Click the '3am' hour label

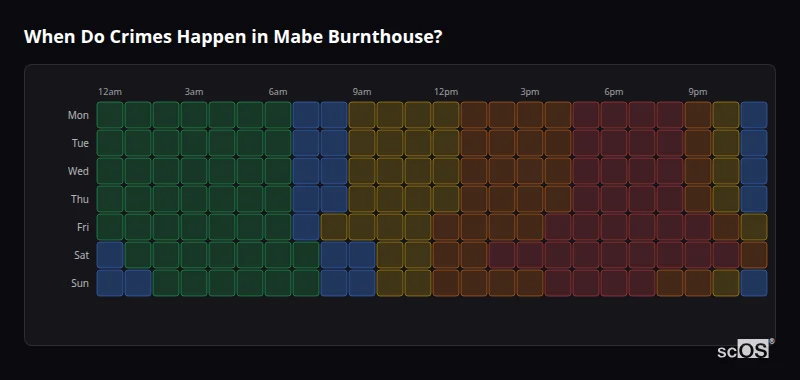click(194, 92)
